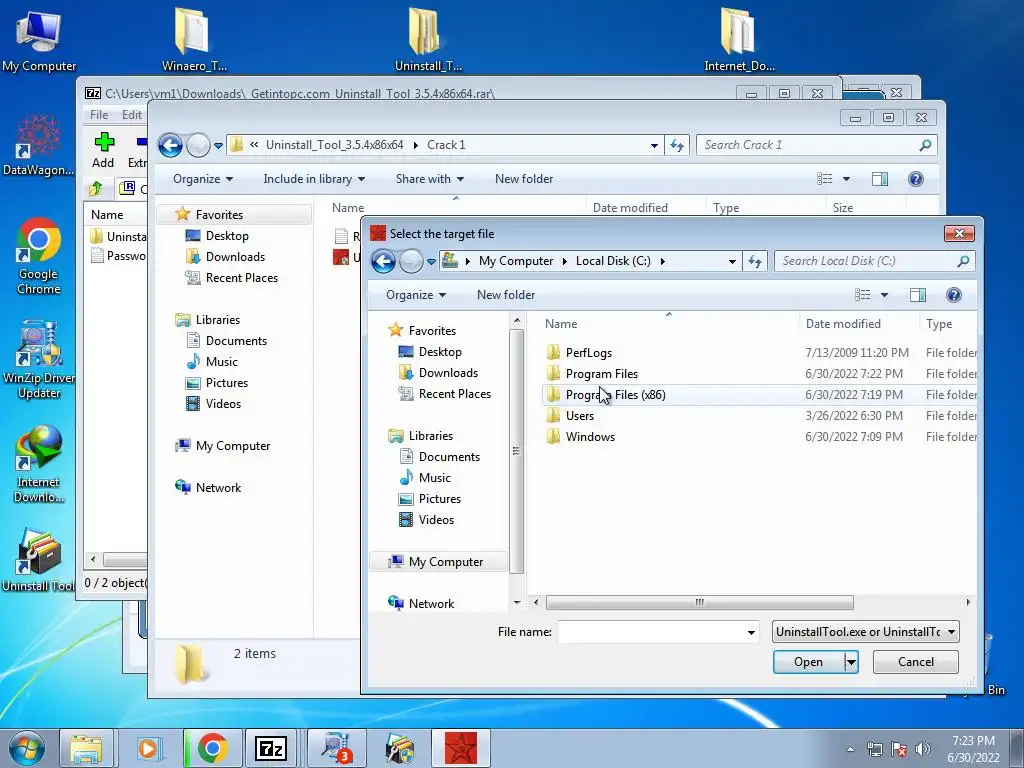Open Winaero_T... desktop folder
This screenshot has width=1024, height=768.
click(193, 39)
